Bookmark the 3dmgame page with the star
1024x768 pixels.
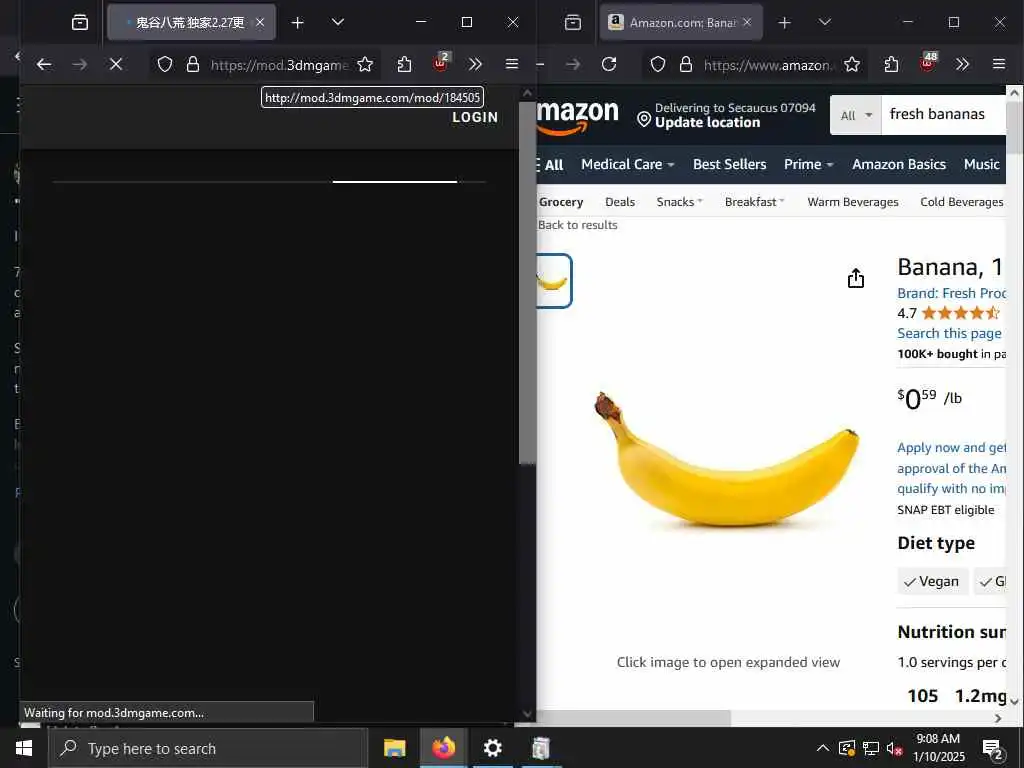(365, 64)
